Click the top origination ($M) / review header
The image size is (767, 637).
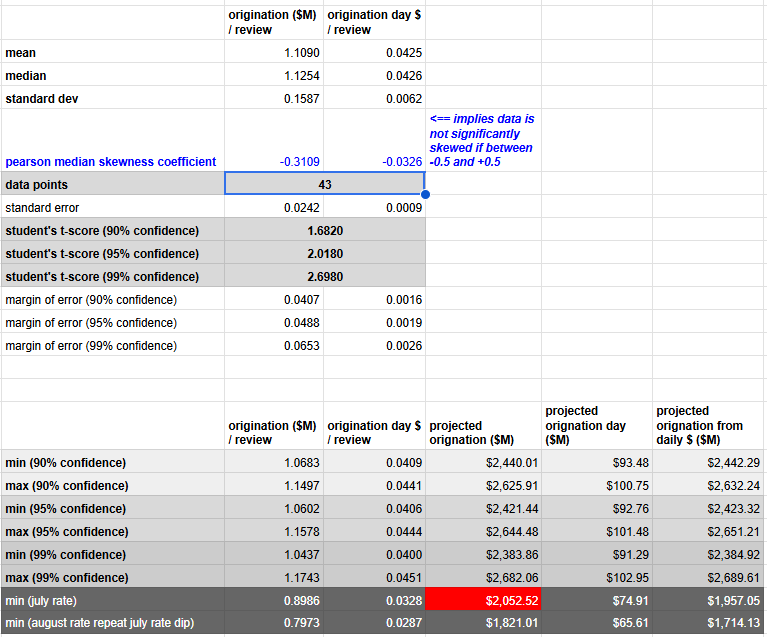pos(272,22)
